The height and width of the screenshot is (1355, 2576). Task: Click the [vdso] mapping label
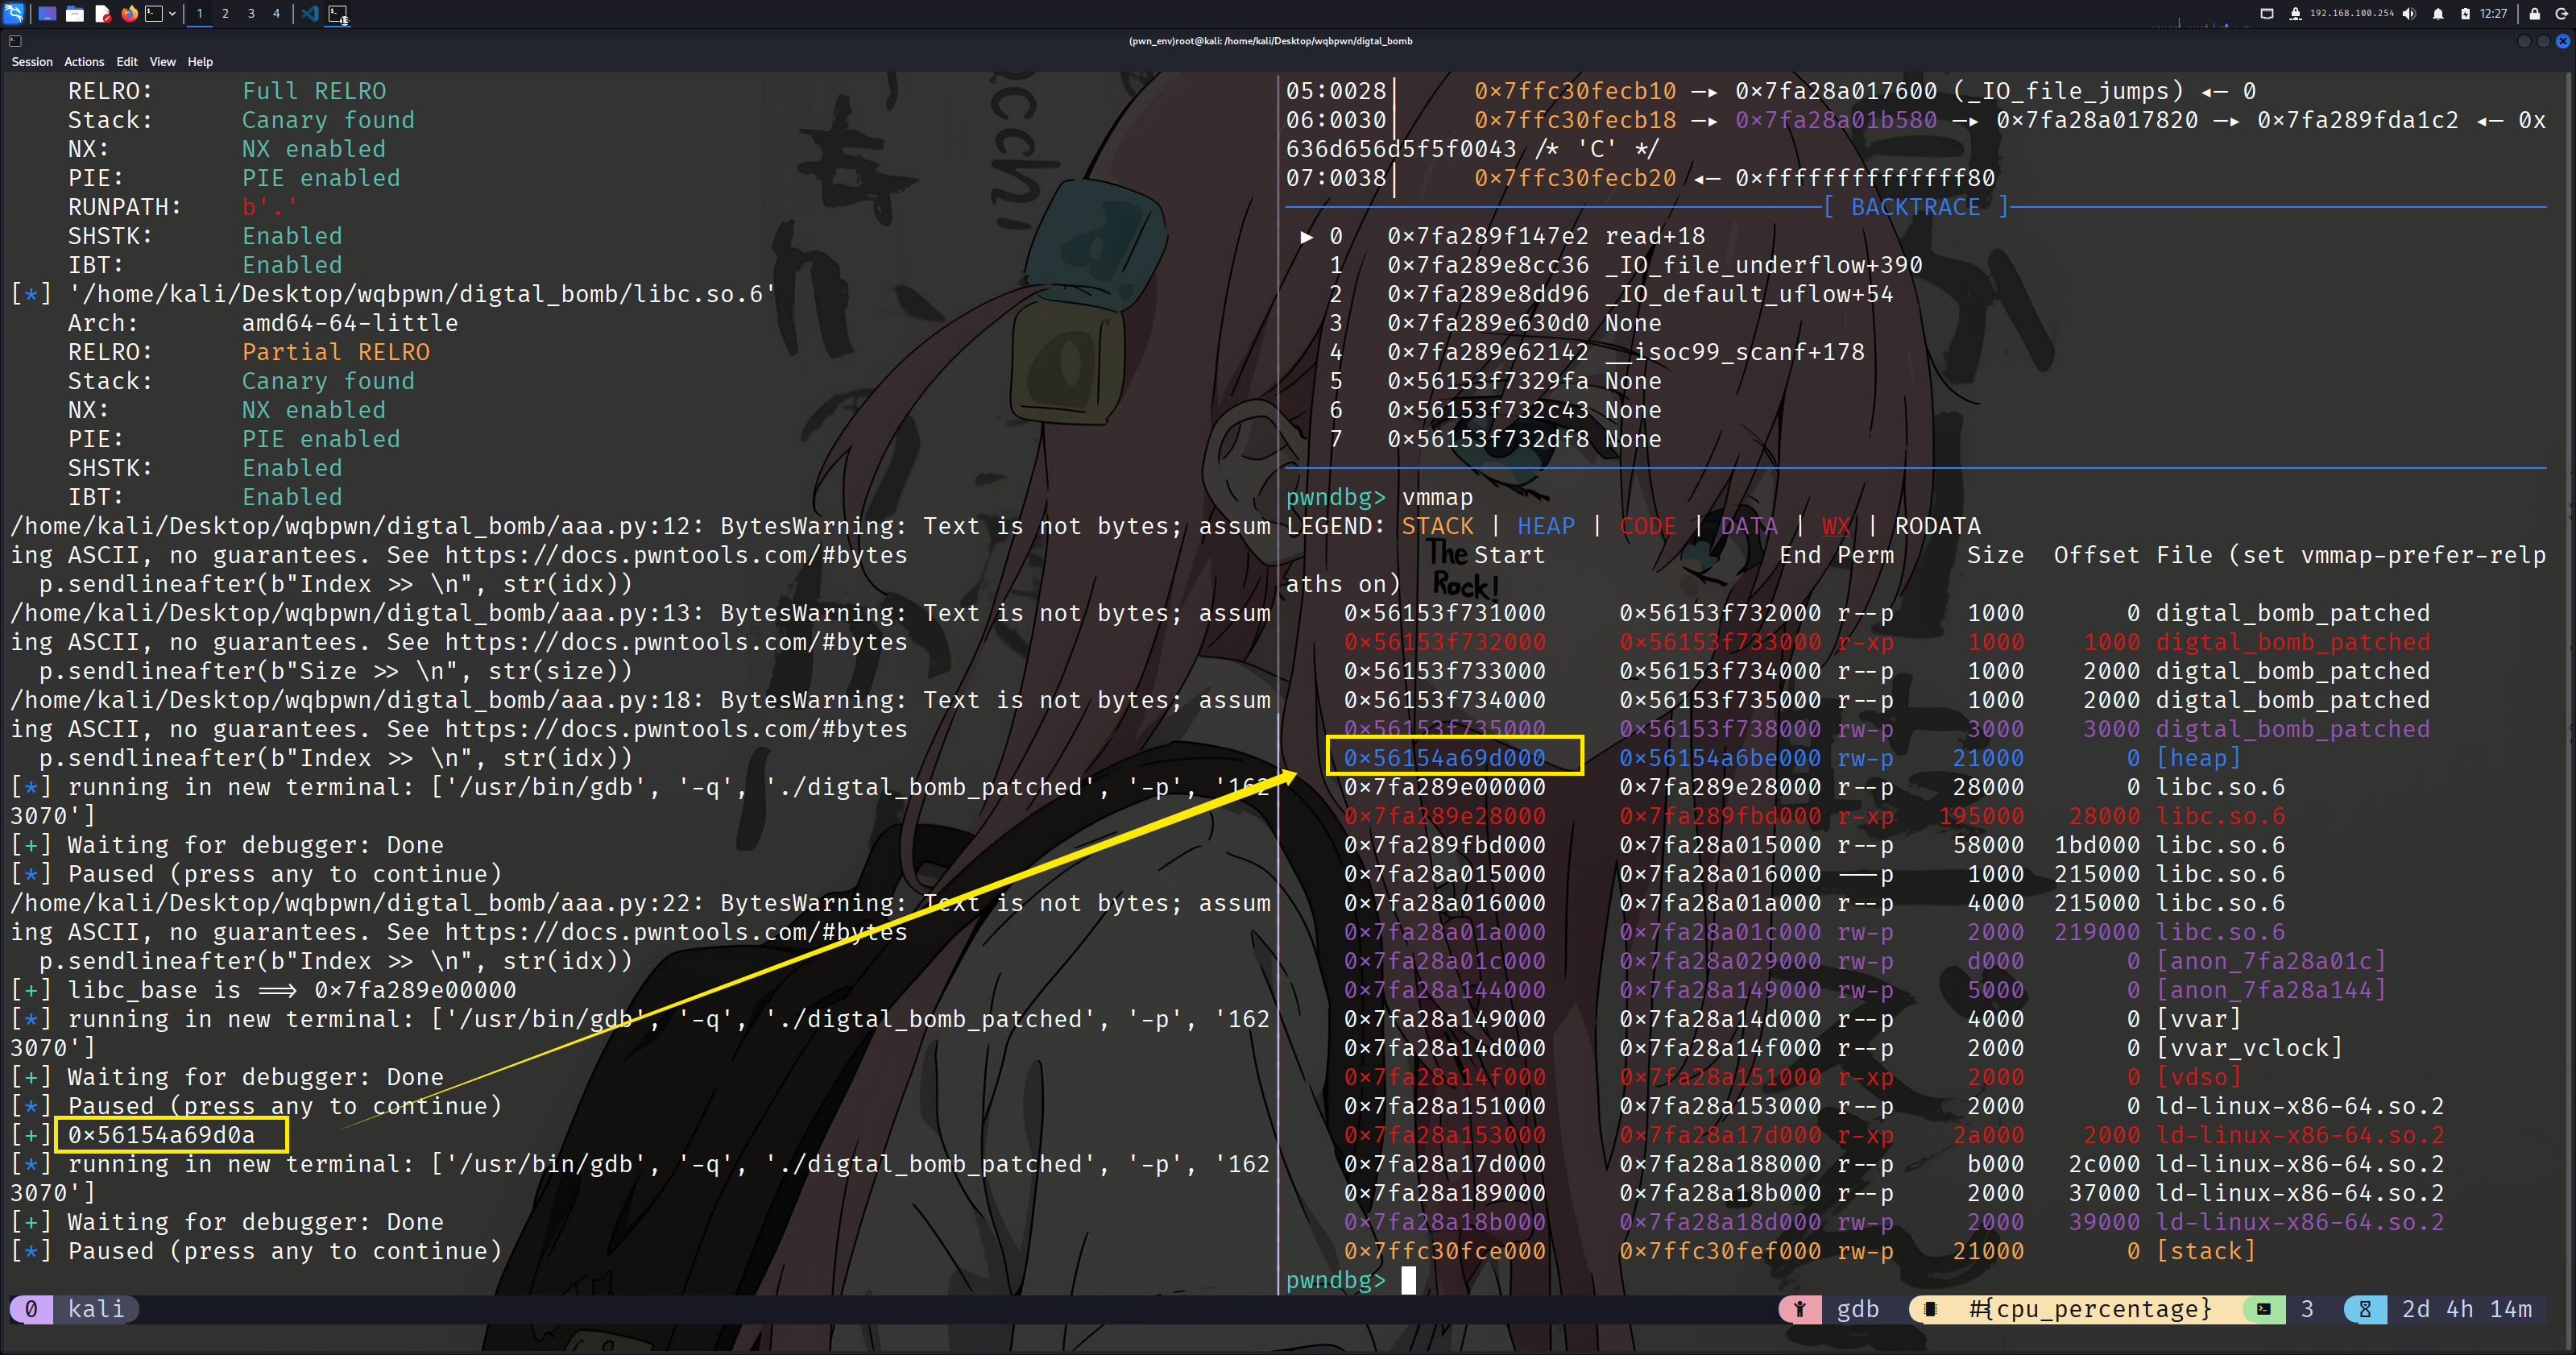pyautogui.click(x=2198, y=1077)
